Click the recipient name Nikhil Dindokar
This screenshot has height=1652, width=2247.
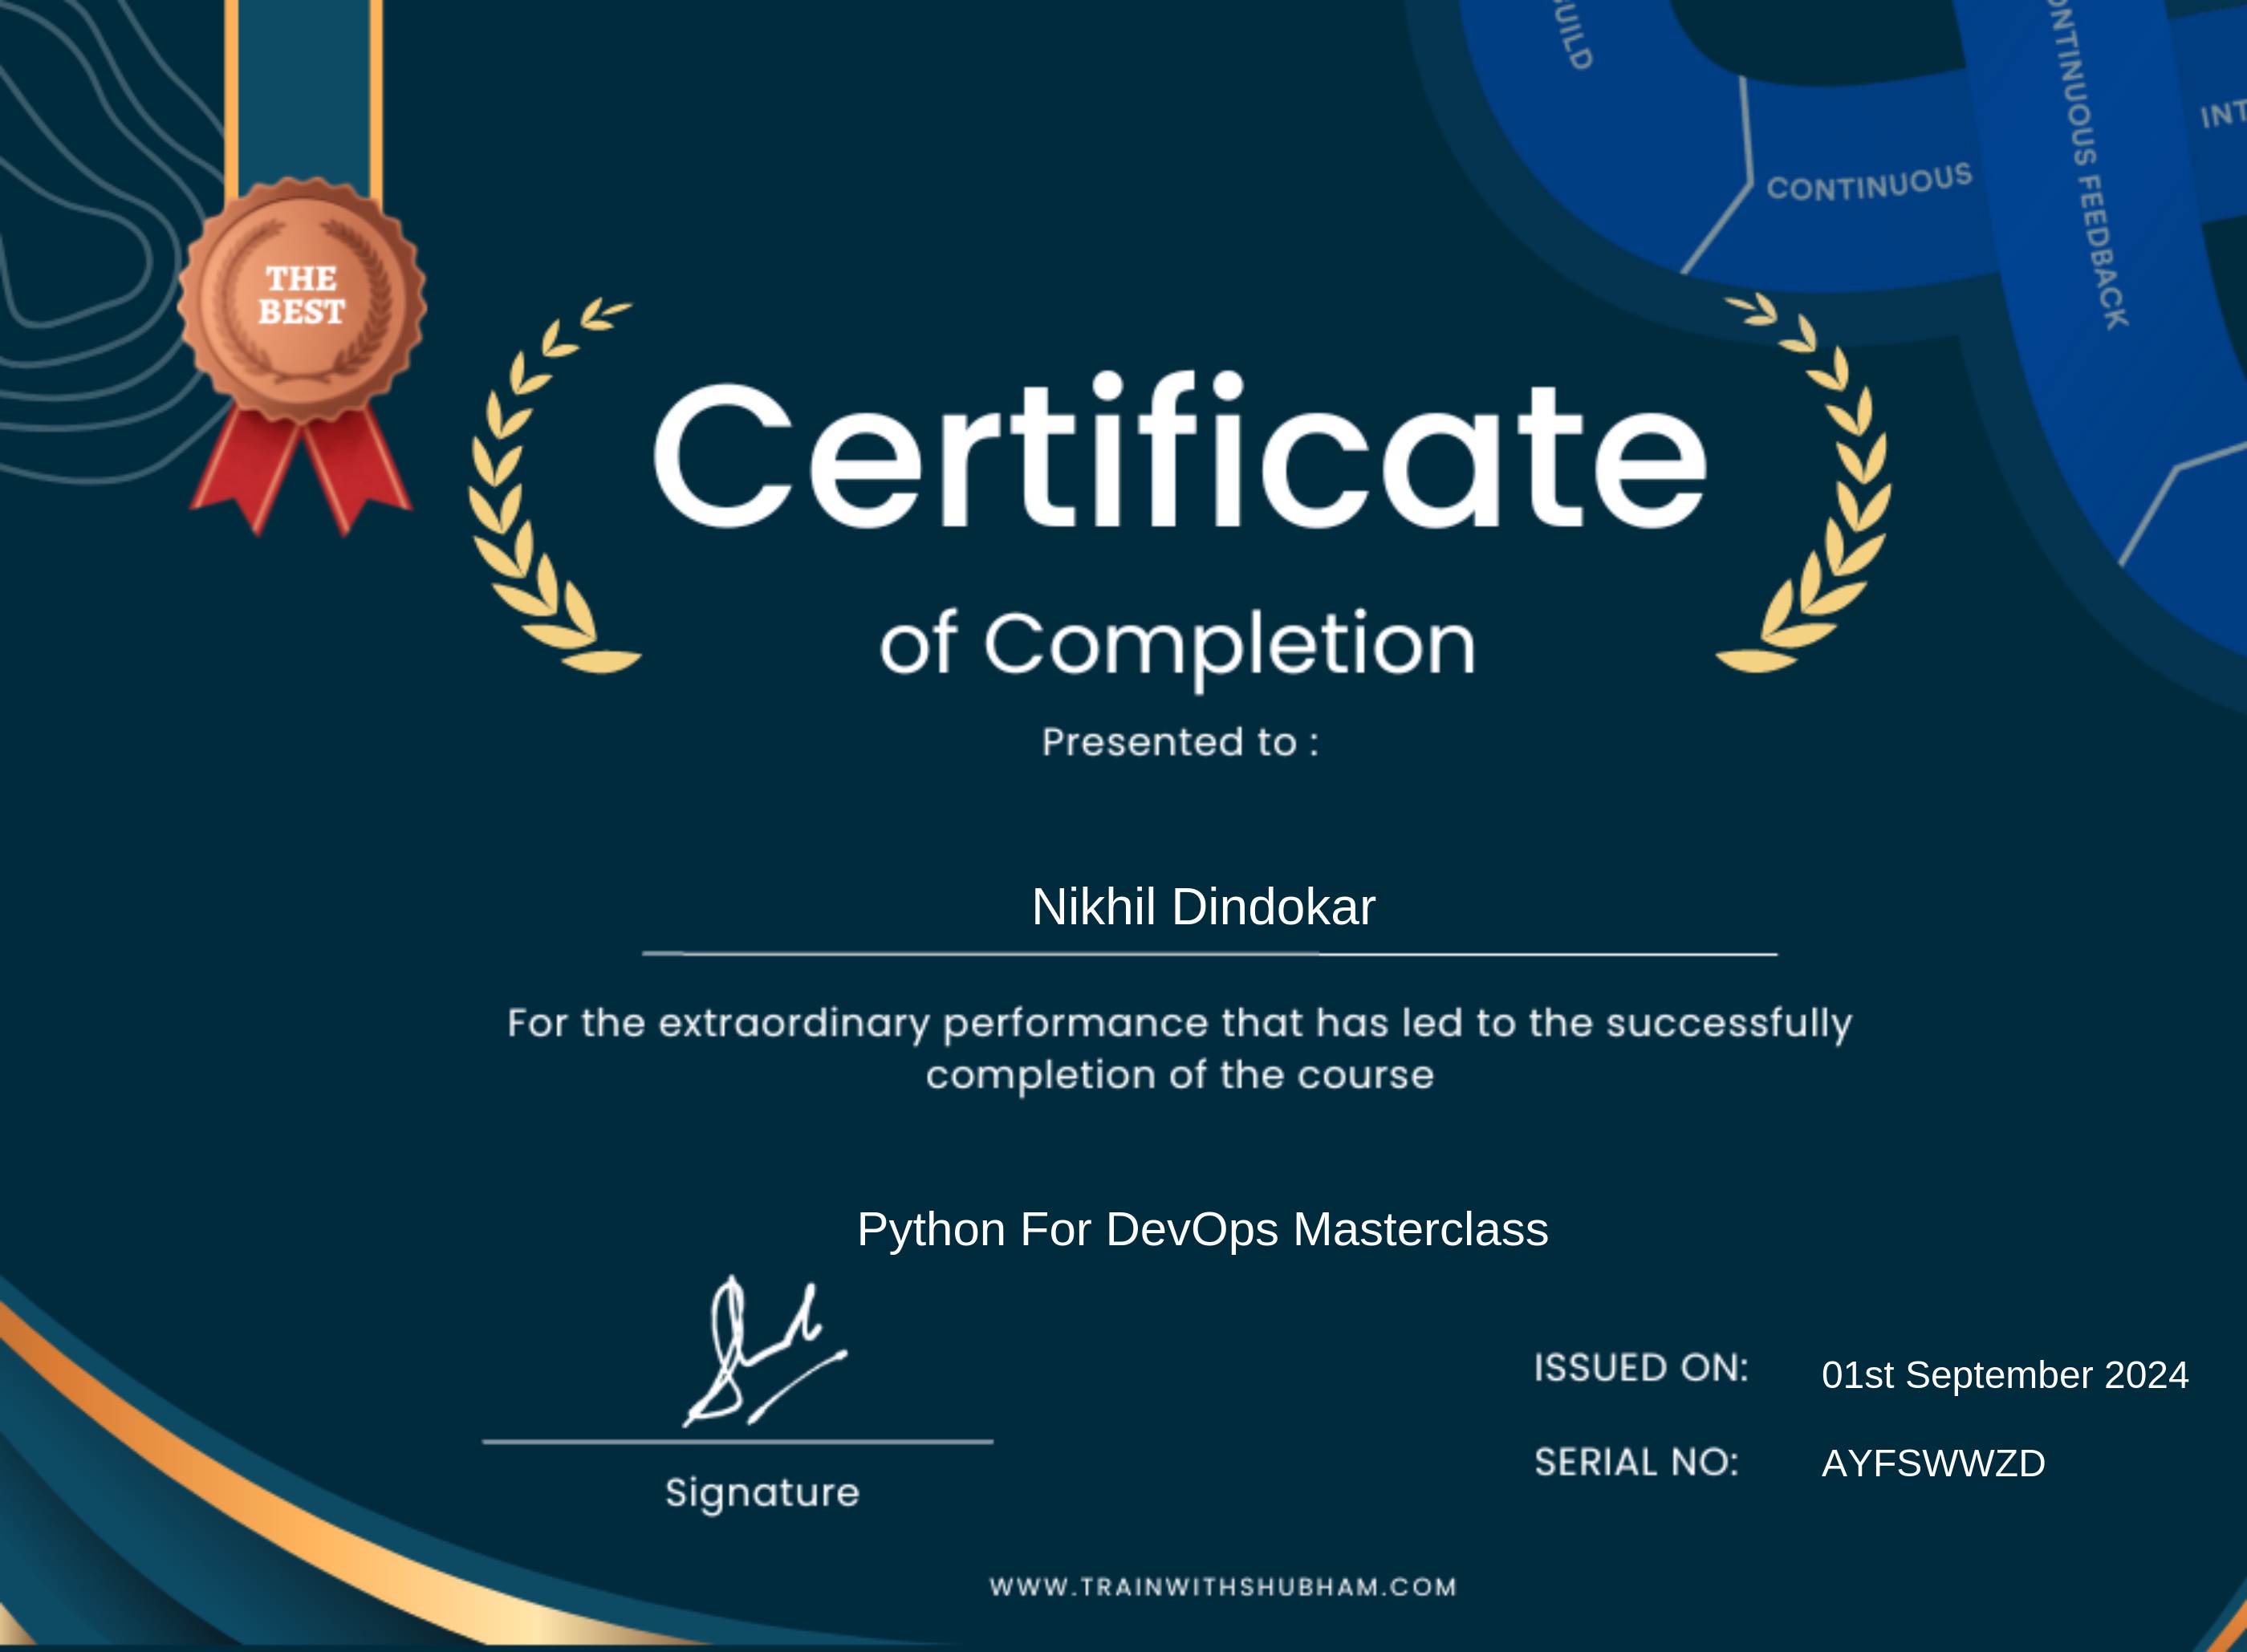click(1203, 907)
